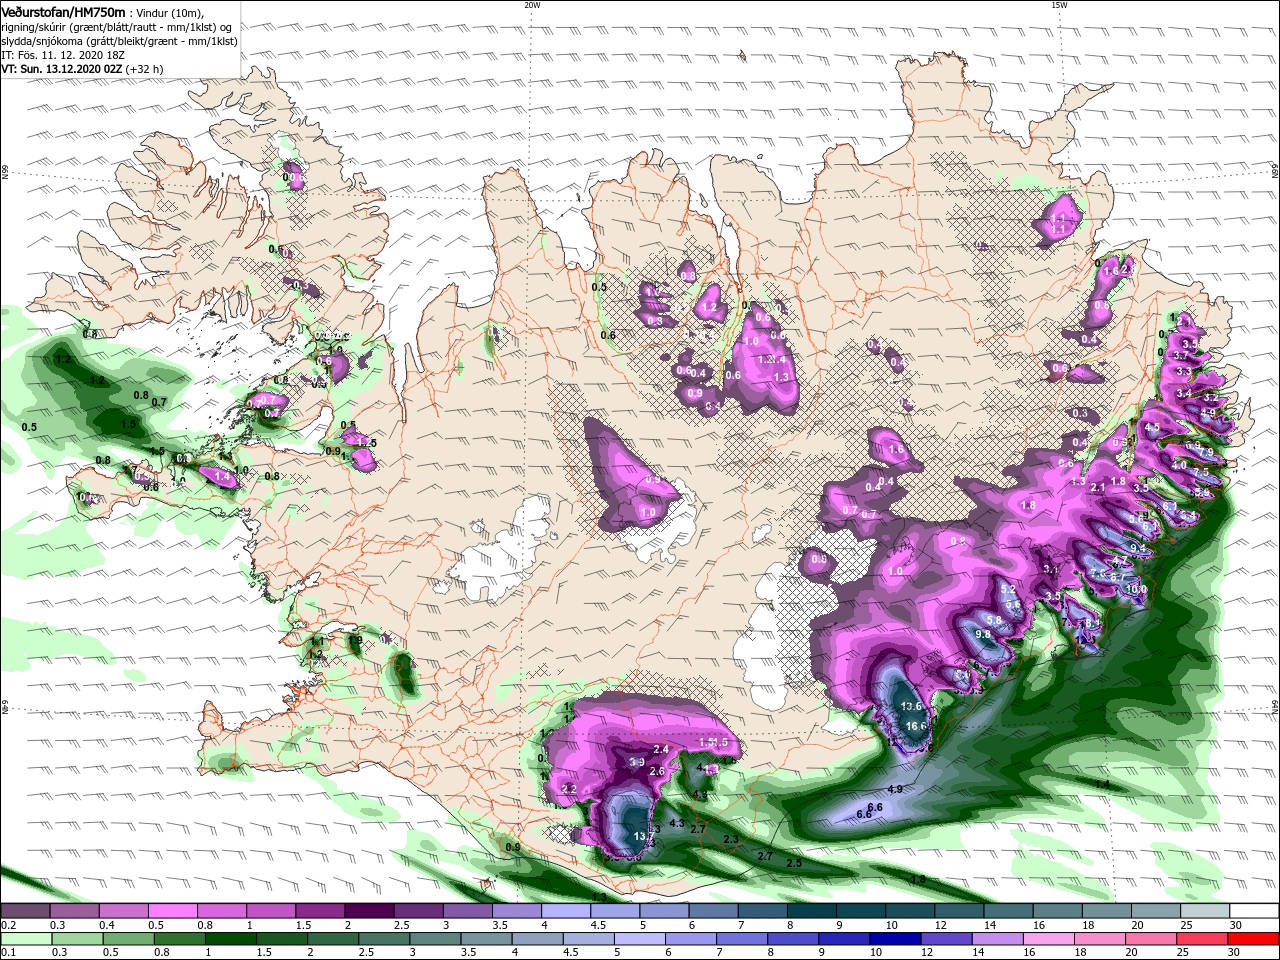Click the 4.0 precipitation value
1280x960 pixels.
(1179, 465)
